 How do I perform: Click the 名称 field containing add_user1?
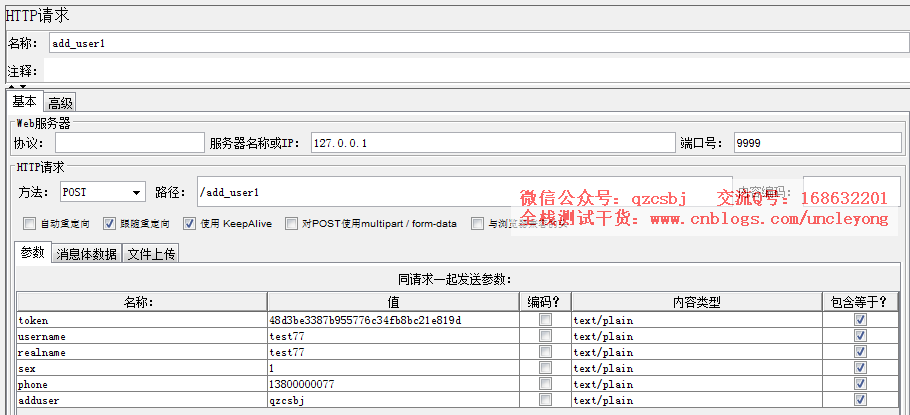(x=479, y=43)
